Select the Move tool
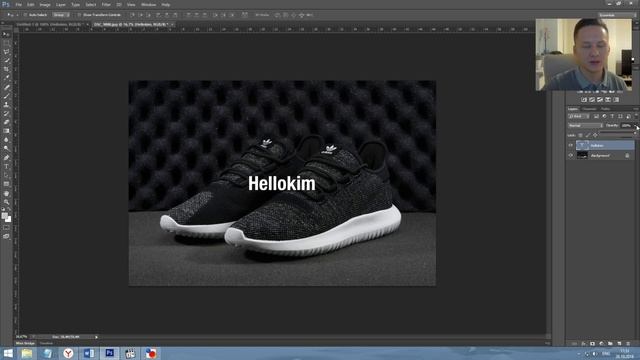 coord(6,35)
